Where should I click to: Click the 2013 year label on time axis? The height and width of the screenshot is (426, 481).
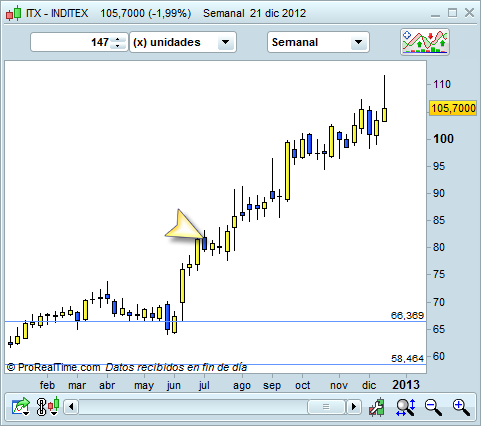click(406, 385)
